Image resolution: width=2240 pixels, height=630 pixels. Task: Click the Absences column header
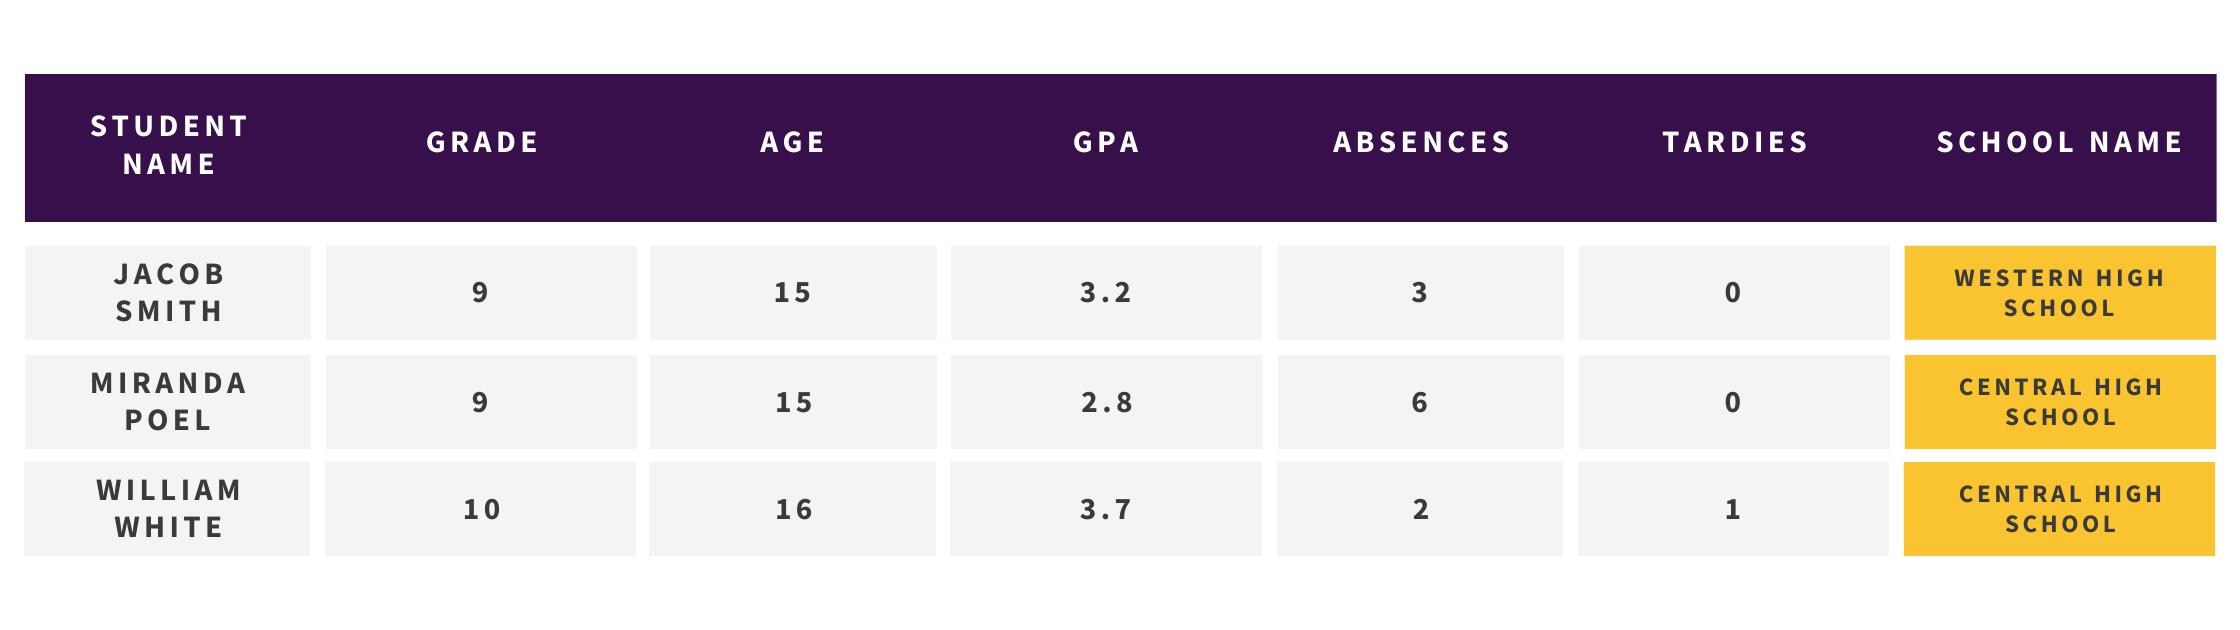[x=1422, y=142]
